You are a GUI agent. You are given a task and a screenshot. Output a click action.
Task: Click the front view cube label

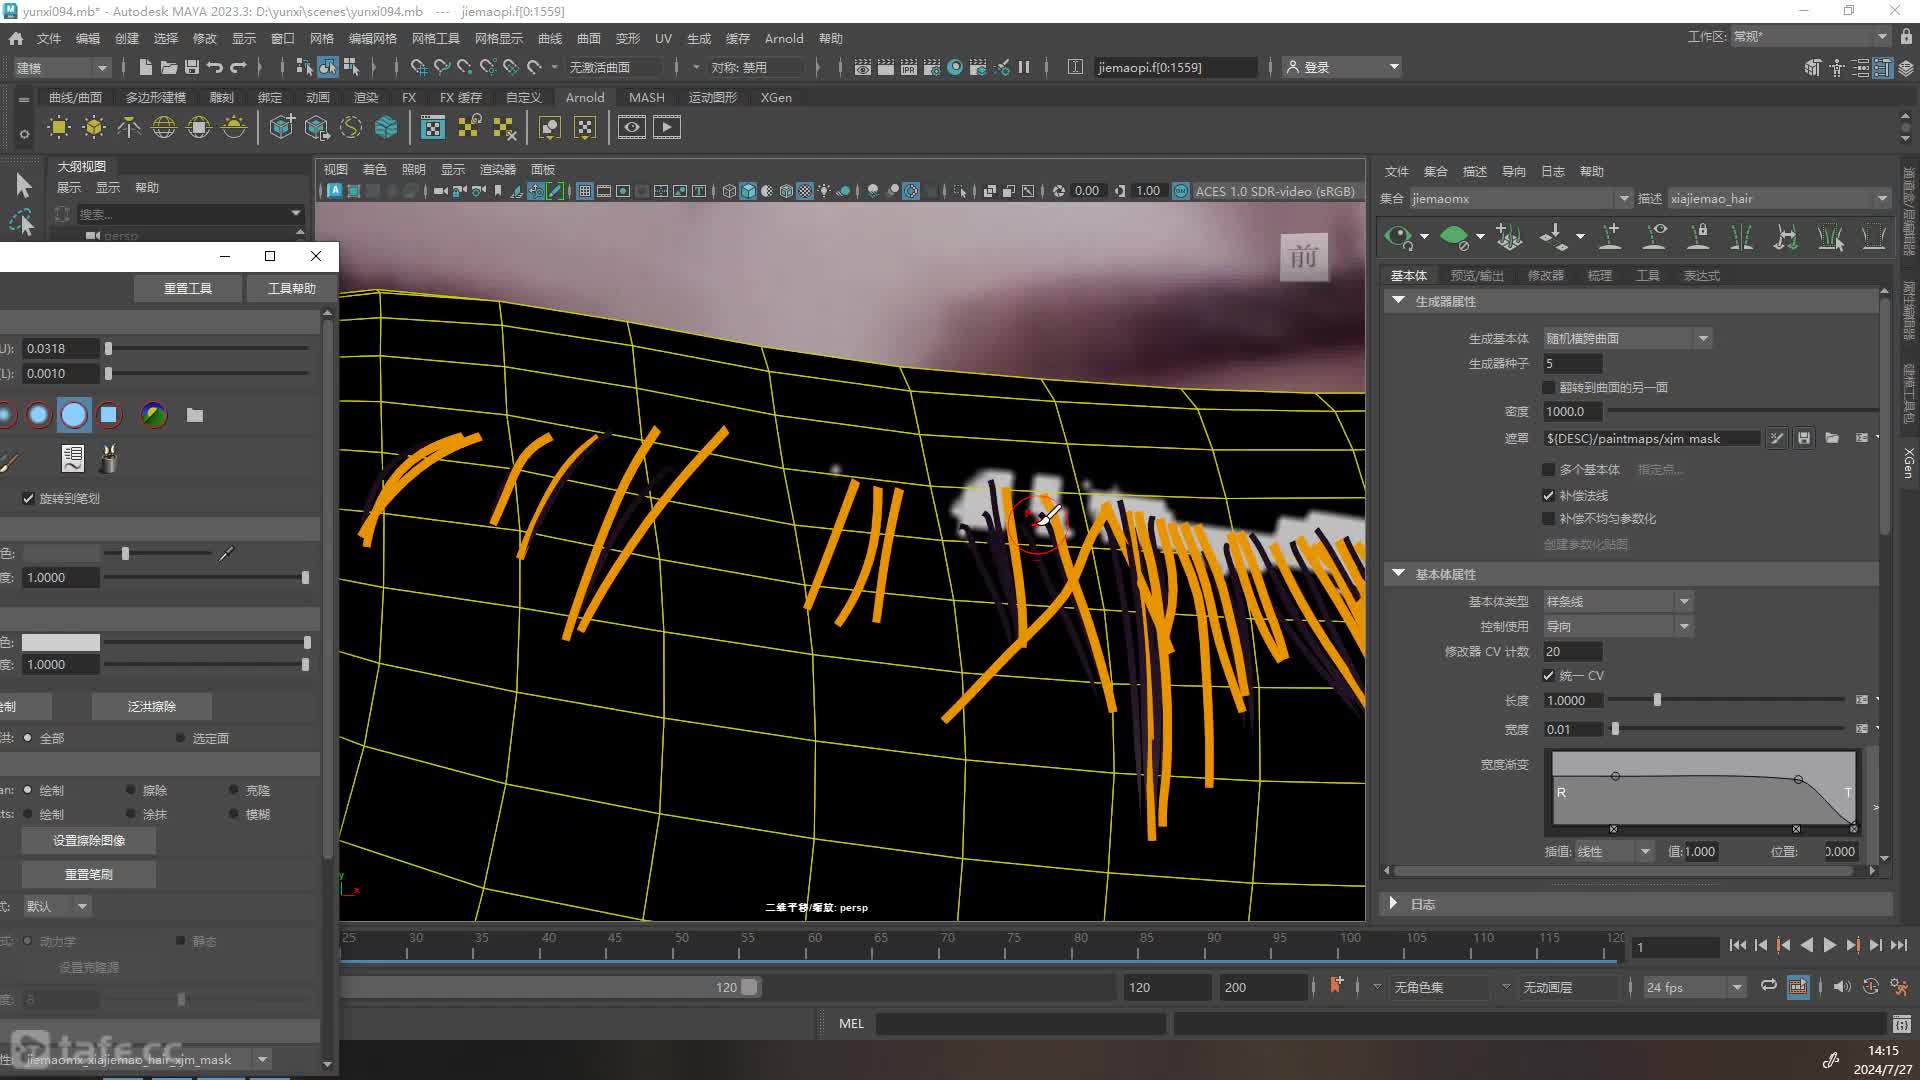(x=1304, y=257)
